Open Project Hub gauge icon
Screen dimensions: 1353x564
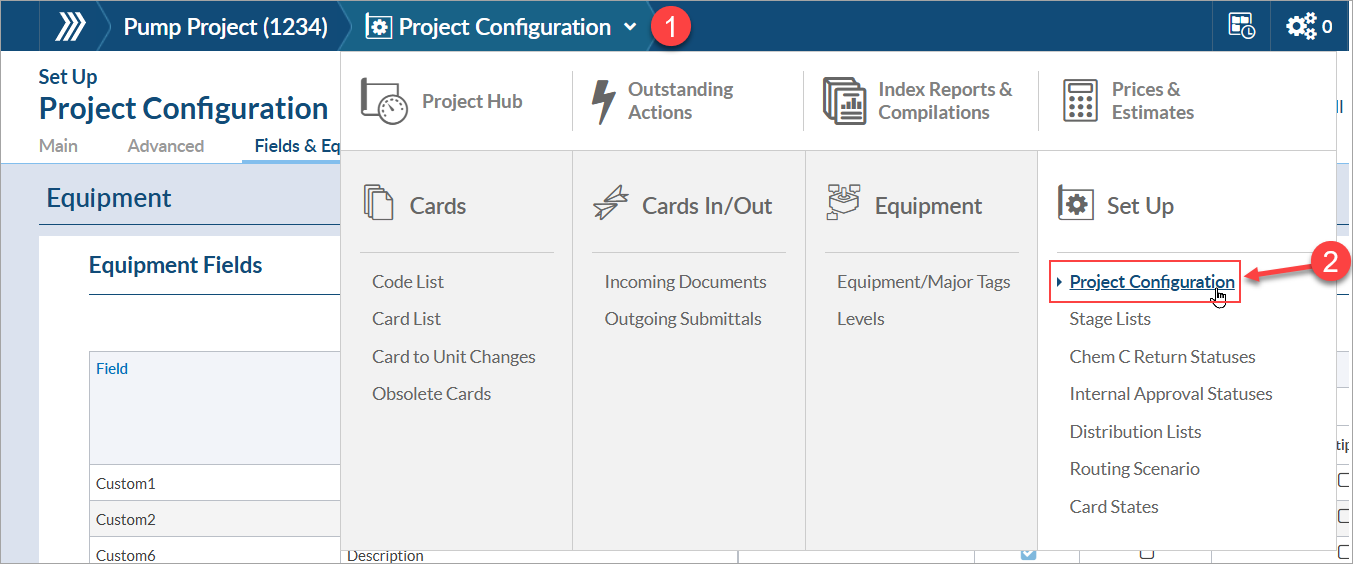tap(385, 101)
